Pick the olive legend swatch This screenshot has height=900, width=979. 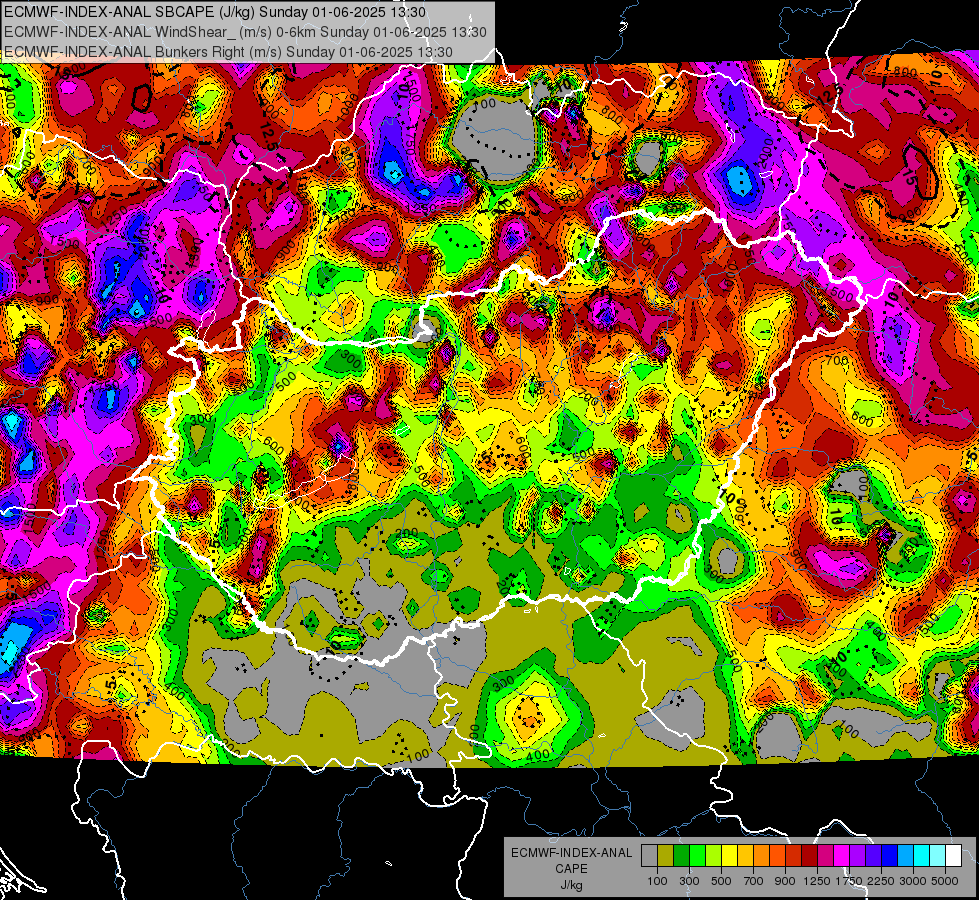[x=666, y=855]
